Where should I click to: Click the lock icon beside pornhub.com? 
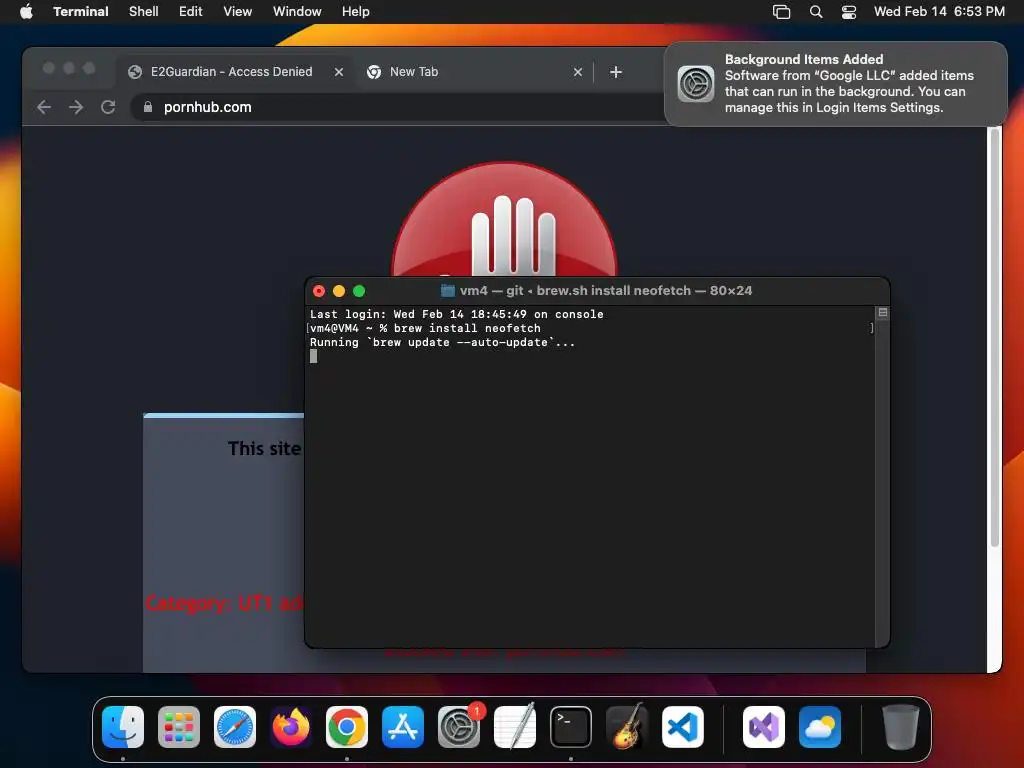point(148,107)
